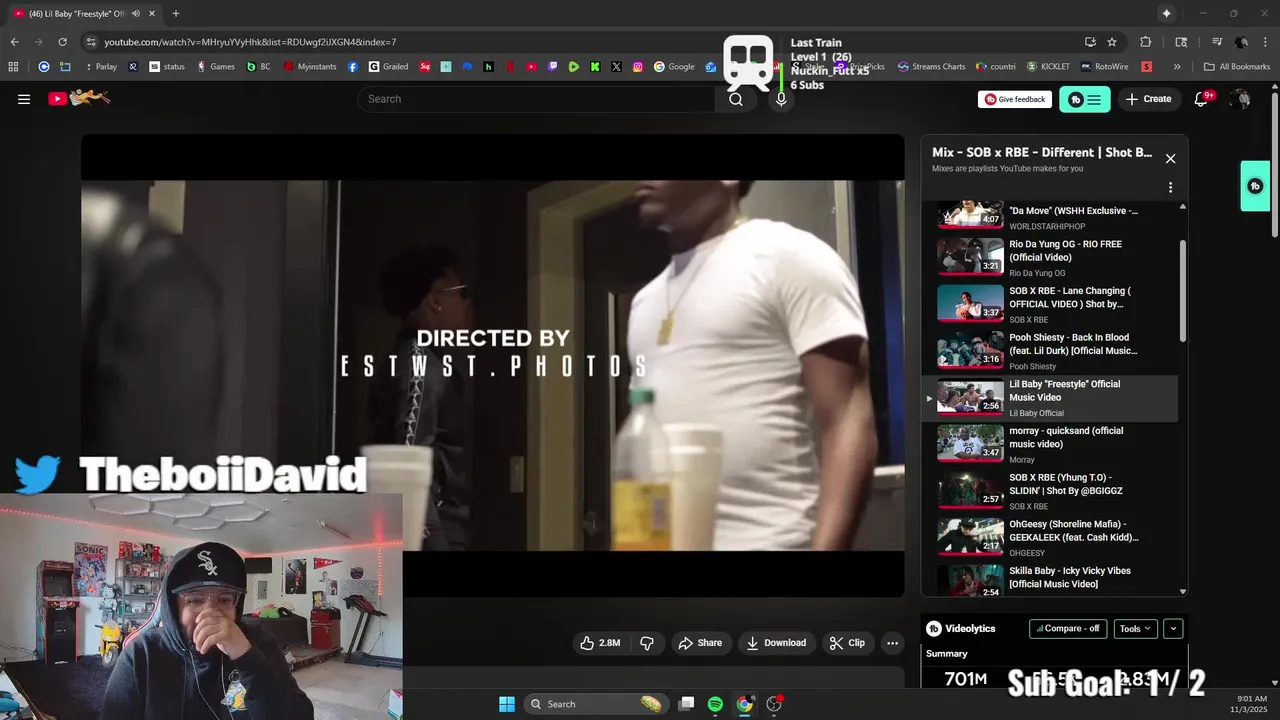Click the Give feedback button
1280x720 pixels.
(x=1015, y=99)
